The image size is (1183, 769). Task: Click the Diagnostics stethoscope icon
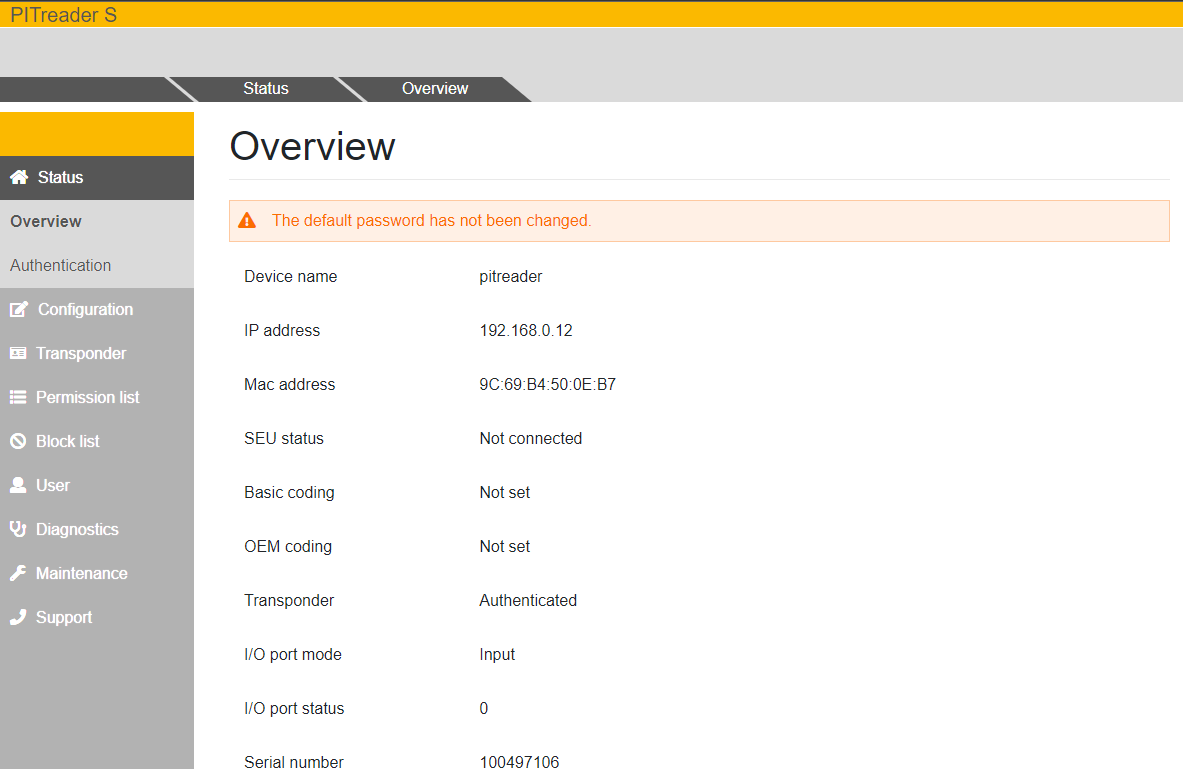click(18, 529)
